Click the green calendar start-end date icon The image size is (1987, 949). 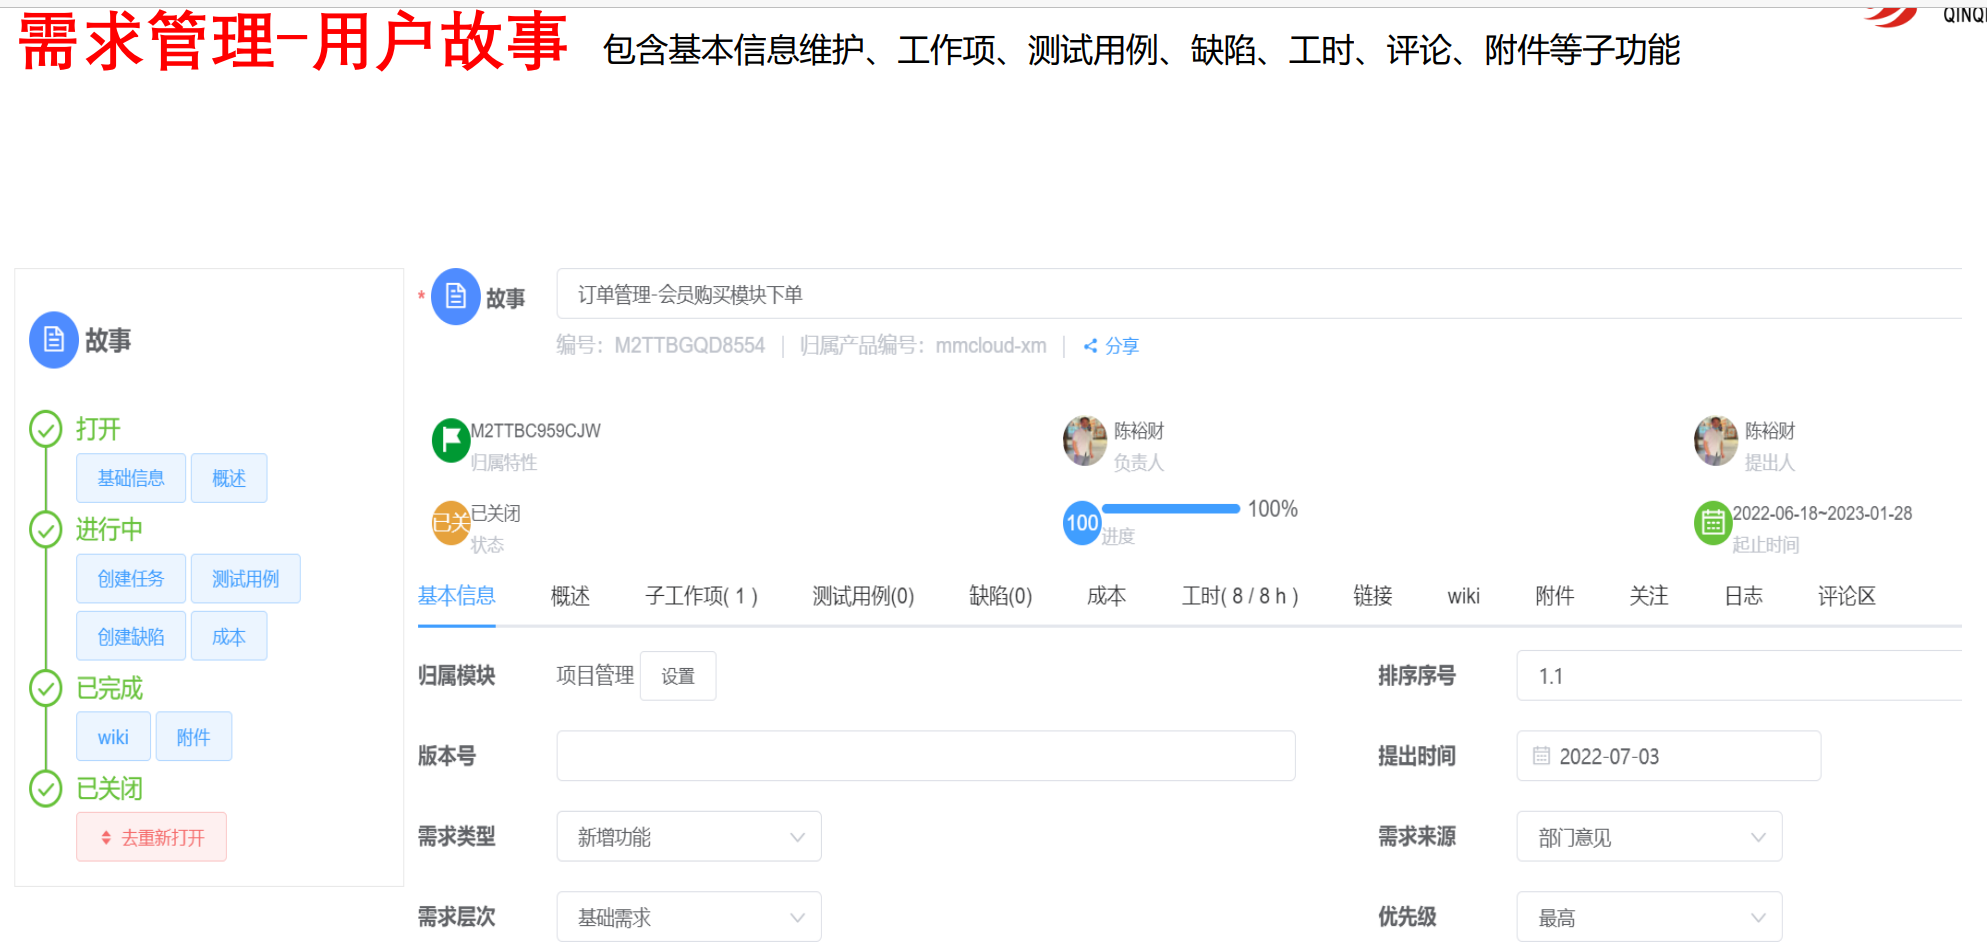pyautogui.click(x=1712, y=522)
